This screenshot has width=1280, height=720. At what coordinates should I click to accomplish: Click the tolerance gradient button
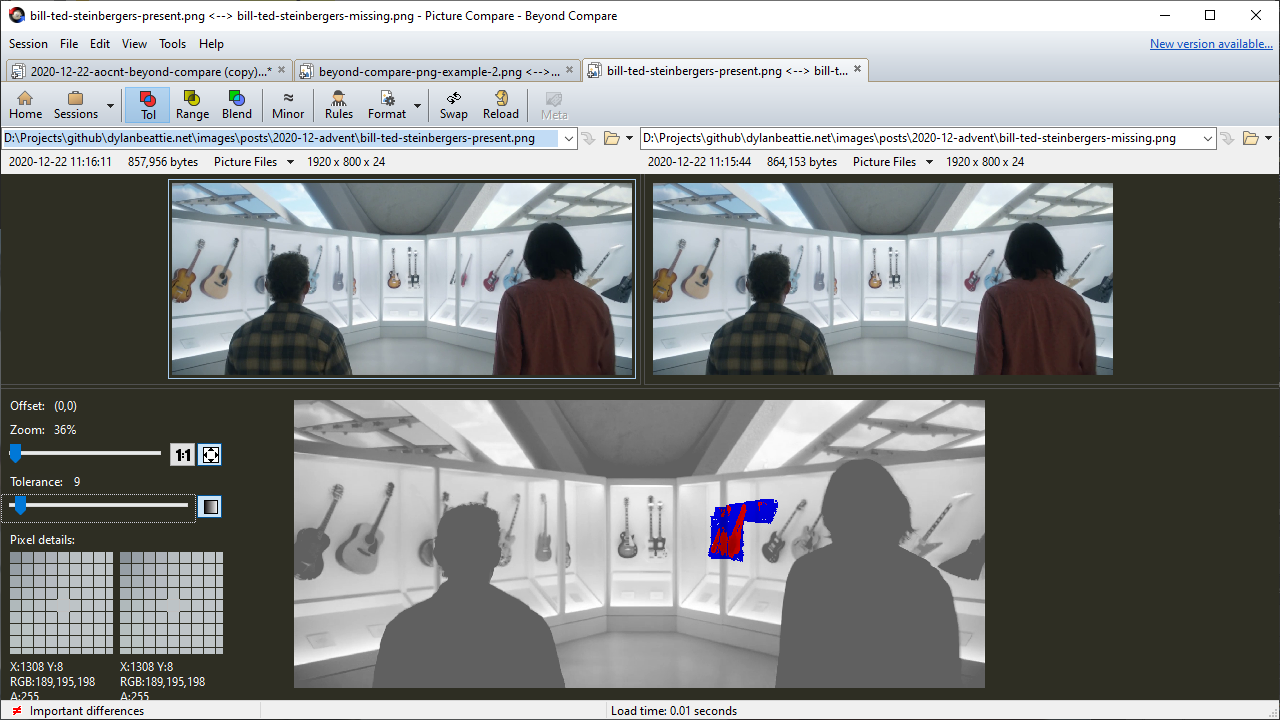pyautogui.click(x=209, y=507)
